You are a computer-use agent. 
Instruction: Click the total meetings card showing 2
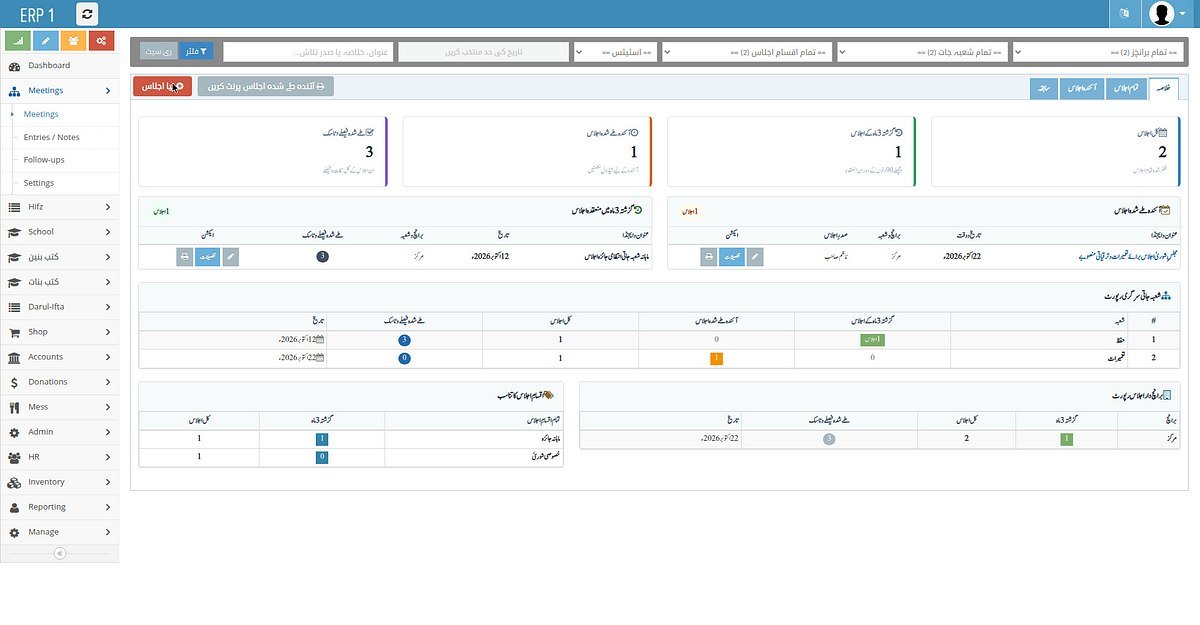click(1056, 152)
